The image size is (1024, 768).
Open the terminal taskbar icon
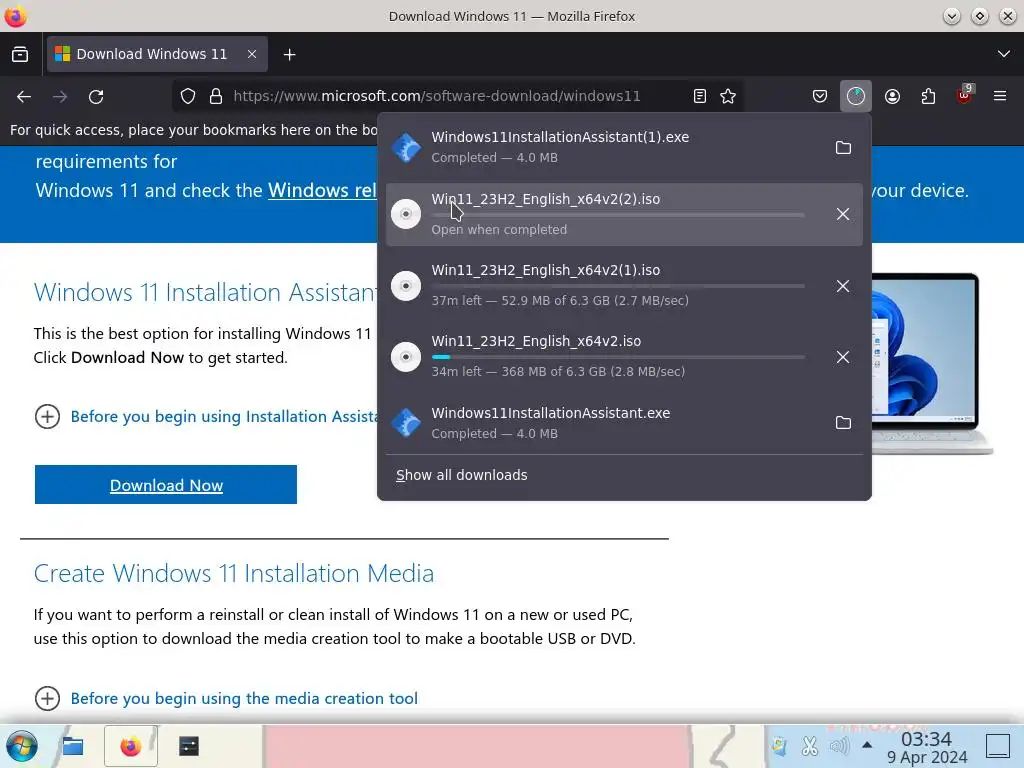point(189,746)
